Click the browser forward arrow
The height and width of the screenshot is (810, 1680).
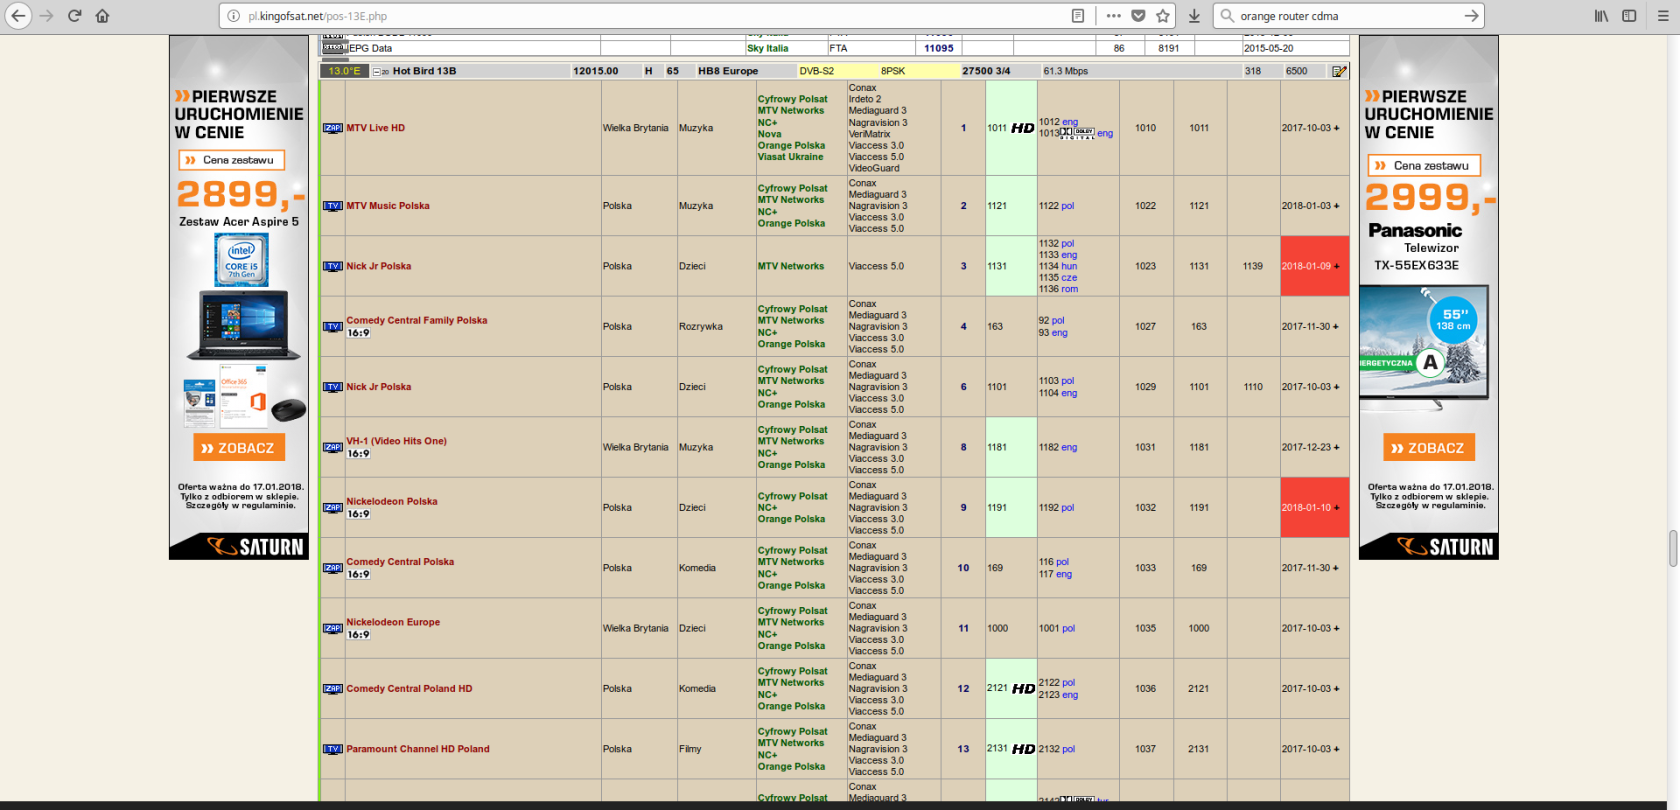point(46,16)
